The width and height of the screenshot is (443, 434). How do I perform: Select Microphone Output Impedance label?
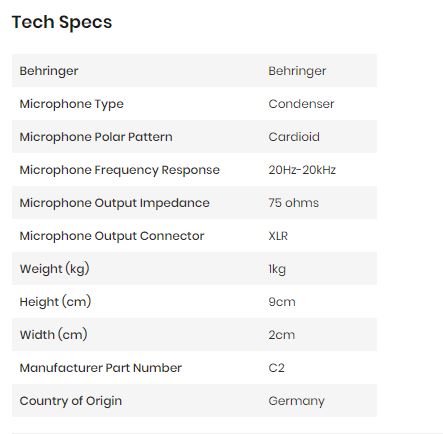(114, 203)
